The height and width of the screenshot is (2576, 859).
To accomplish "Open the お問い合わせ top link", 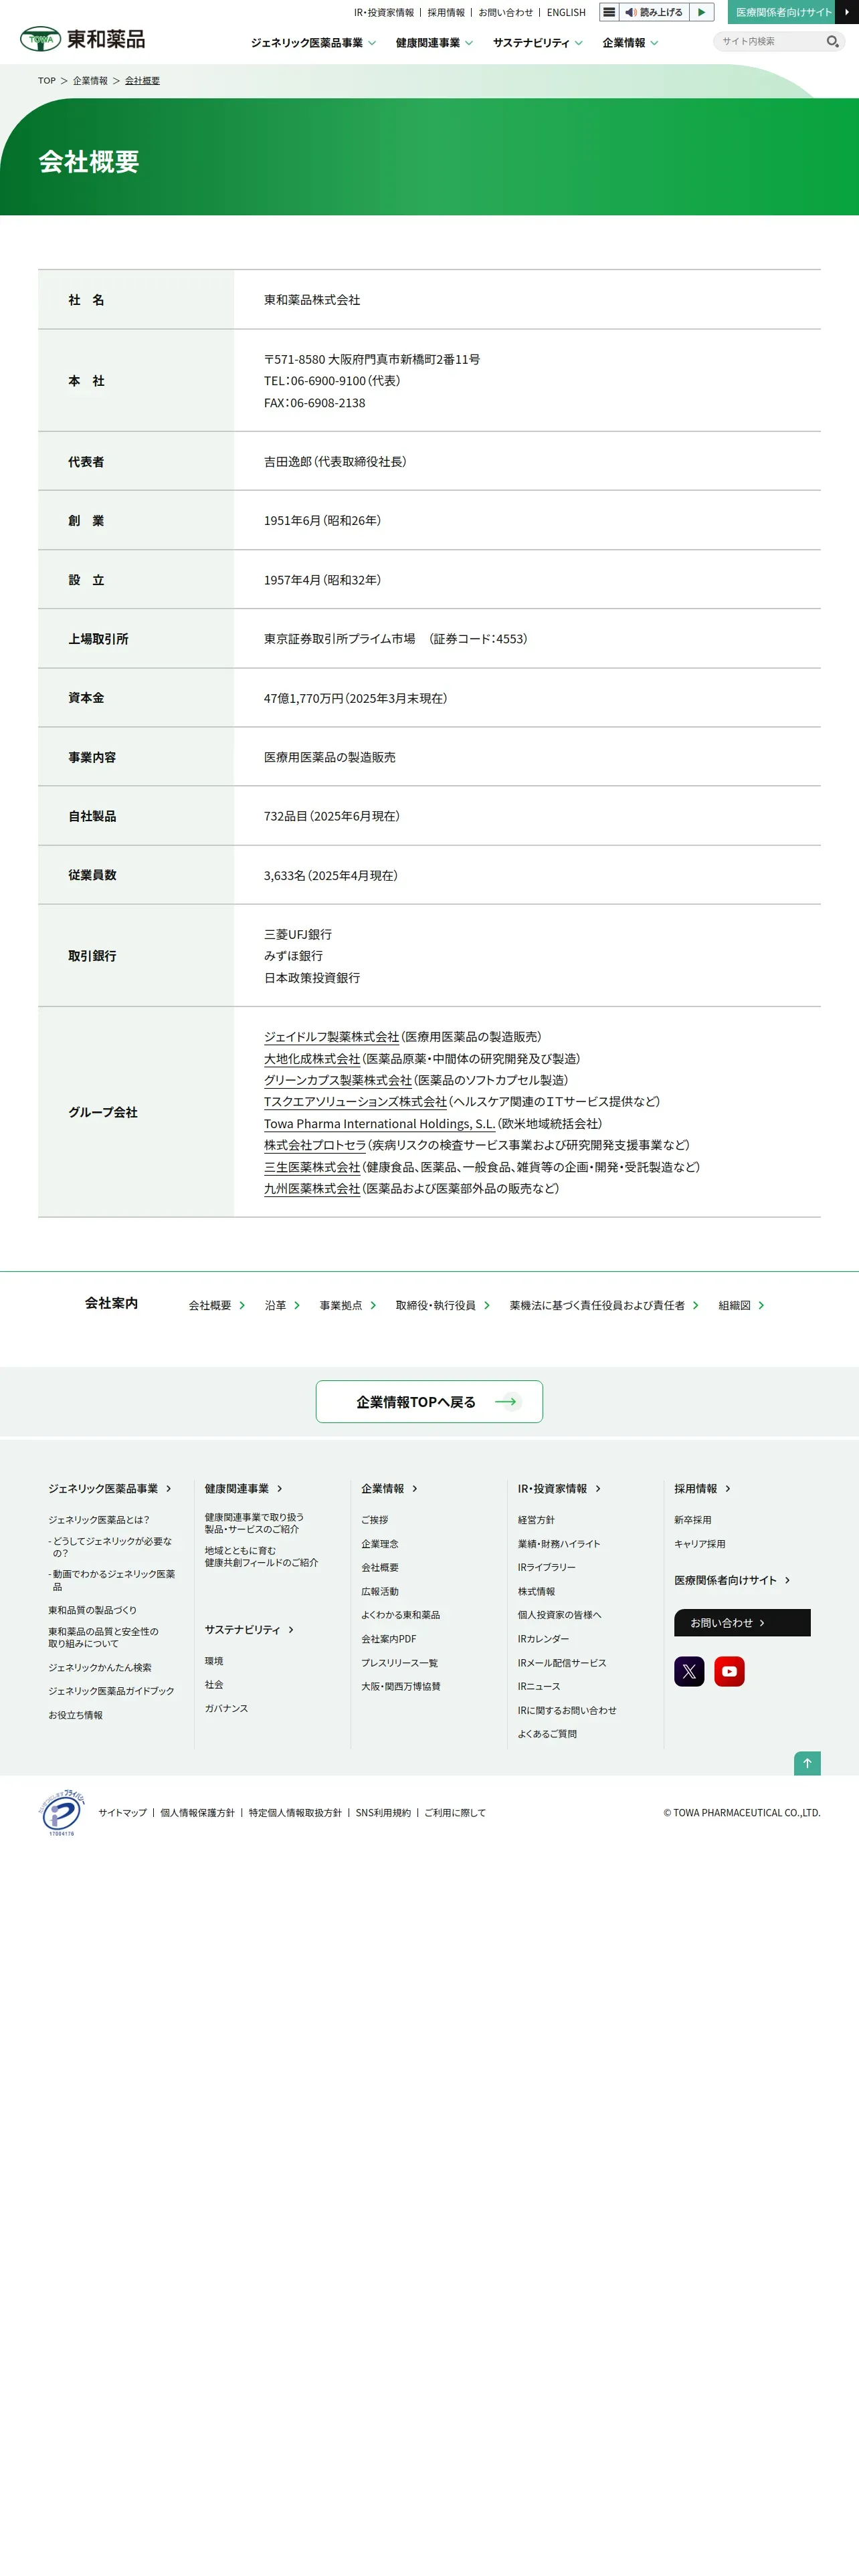I will click(506, 13).
